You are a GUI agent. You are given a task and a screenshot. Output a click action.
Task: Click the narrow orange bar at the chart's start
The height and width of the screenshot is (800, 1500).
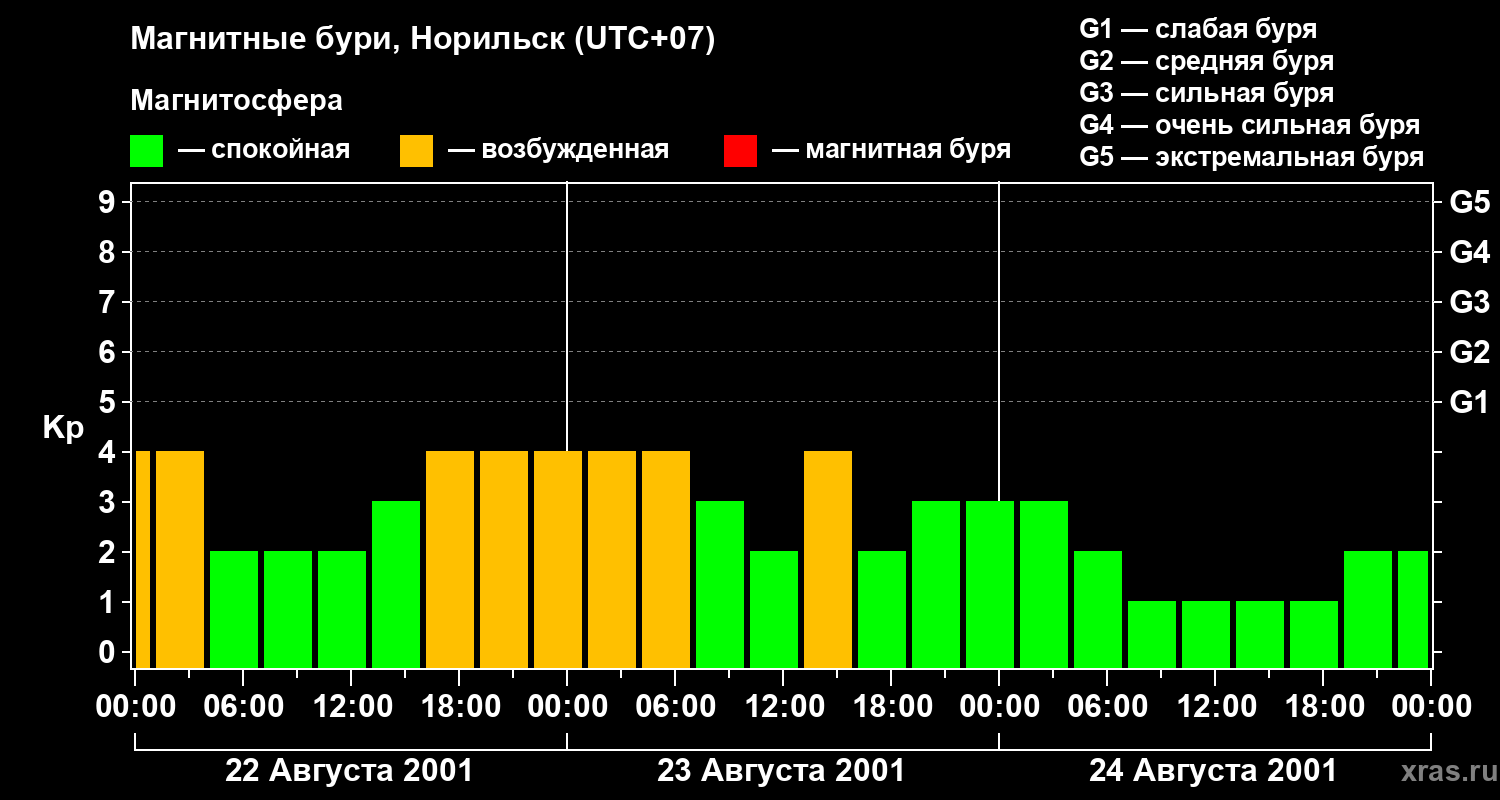point(142,559)
